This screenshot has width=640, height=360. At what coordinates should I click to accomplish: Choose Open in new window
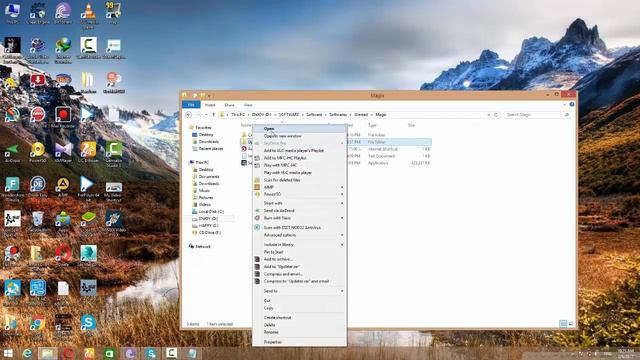pyautogui.click(x=300, y=136)
